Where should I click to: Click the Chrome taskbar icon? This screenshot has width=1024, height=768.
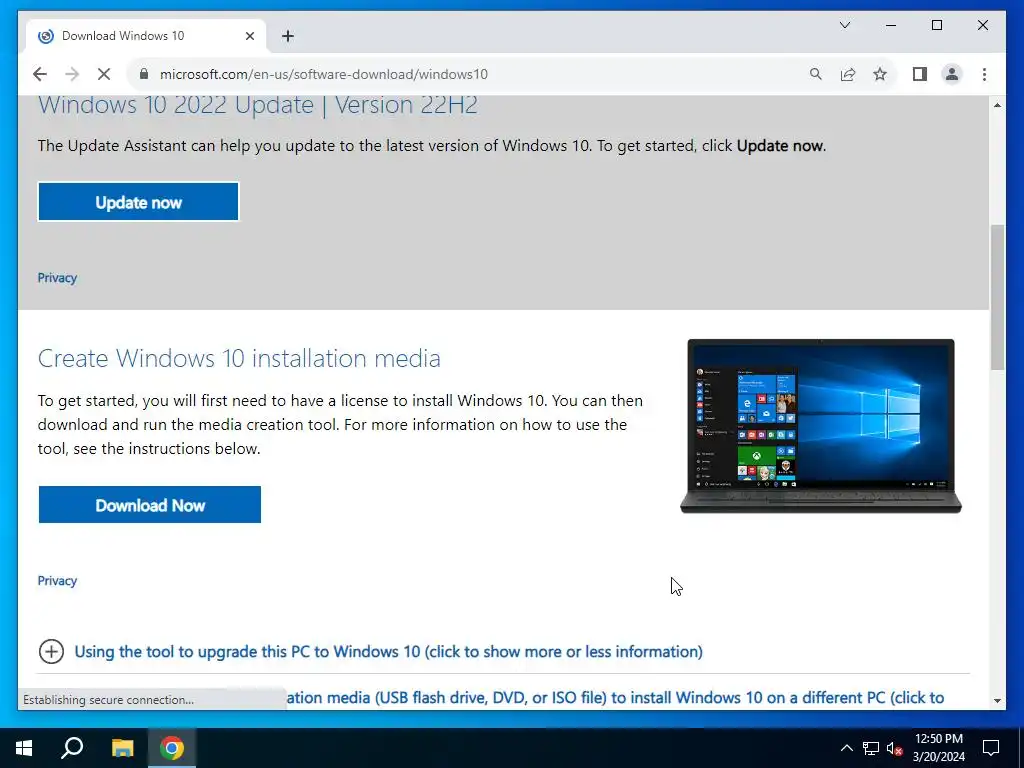[172, 748]
